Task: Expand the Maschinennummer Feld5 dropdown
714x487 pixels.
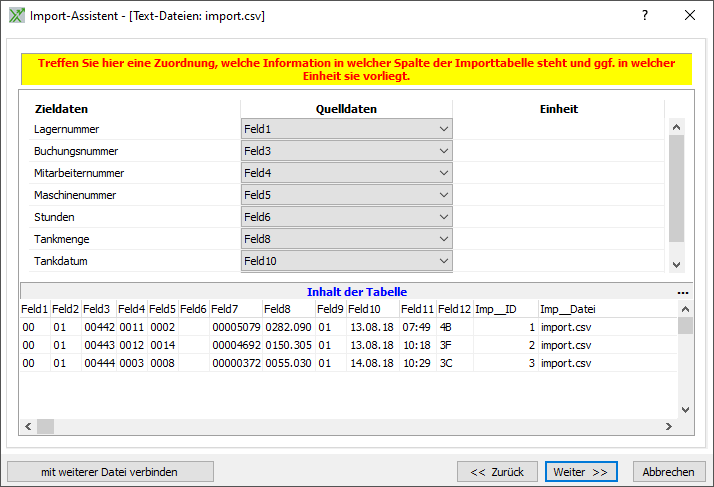Action: click(346, 195)
